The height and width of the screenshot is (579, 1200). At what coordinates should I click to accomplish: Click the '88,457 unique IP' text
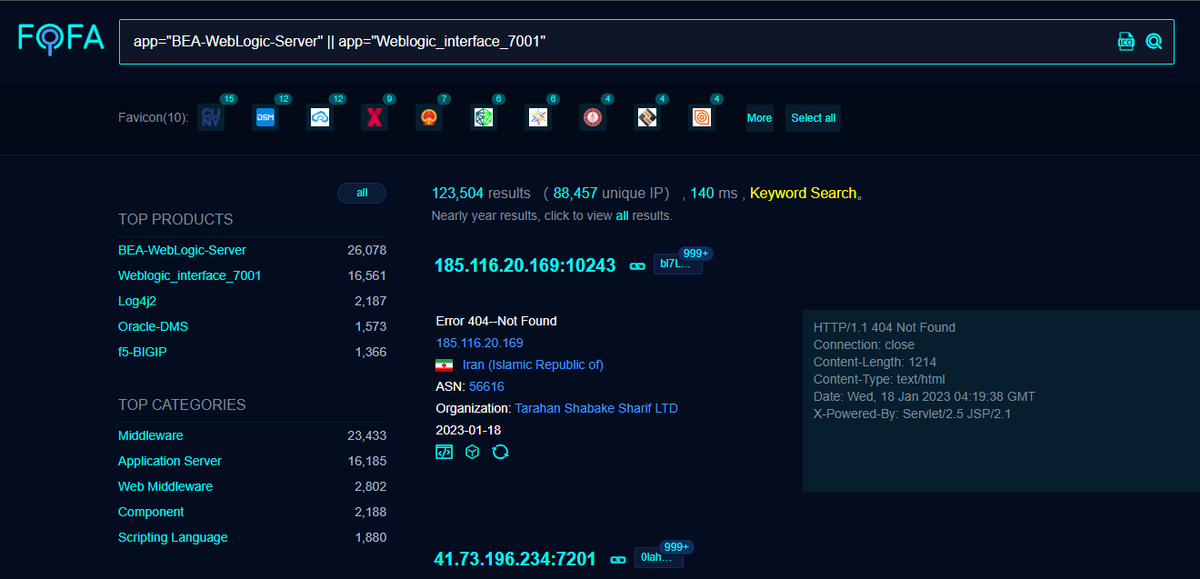(610, 193)
